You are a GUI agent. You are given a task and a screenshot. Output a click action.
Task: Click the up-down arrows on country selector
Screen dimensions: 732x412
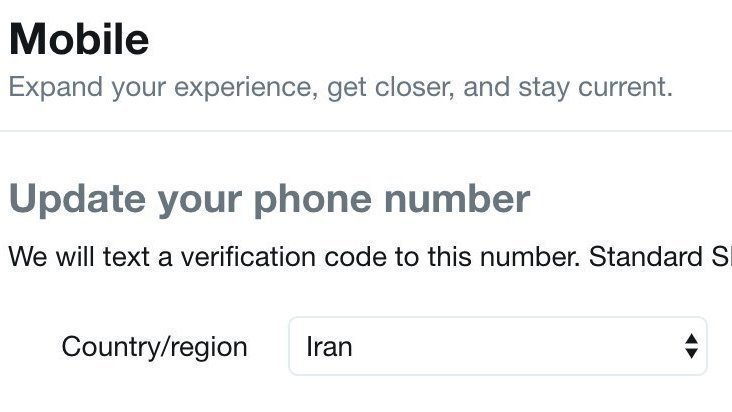tap(690, 347)
